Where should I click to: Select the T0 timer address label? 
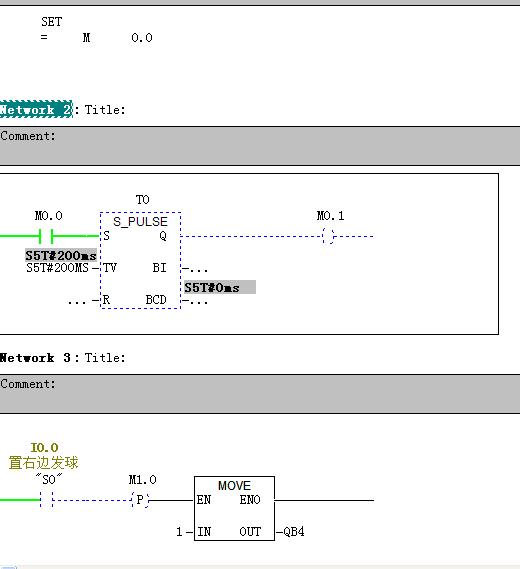142,200
